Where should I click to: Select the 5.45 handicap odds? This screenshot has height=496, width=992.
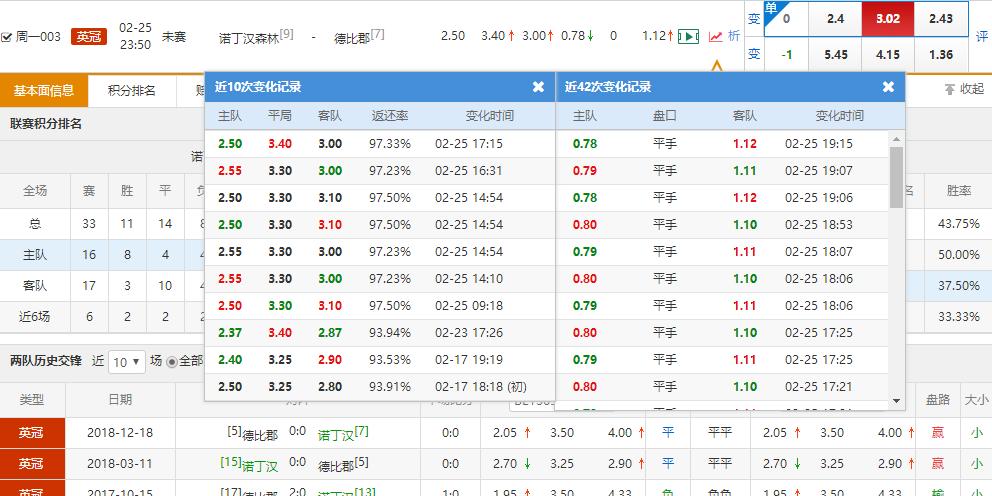click(835, 55)
